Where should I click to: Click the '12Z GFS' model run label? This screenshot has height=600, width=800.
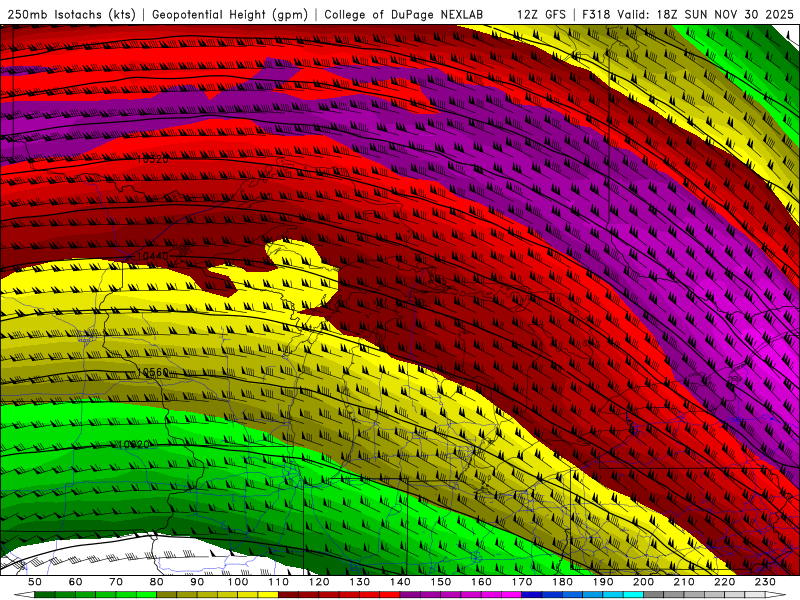541,14
